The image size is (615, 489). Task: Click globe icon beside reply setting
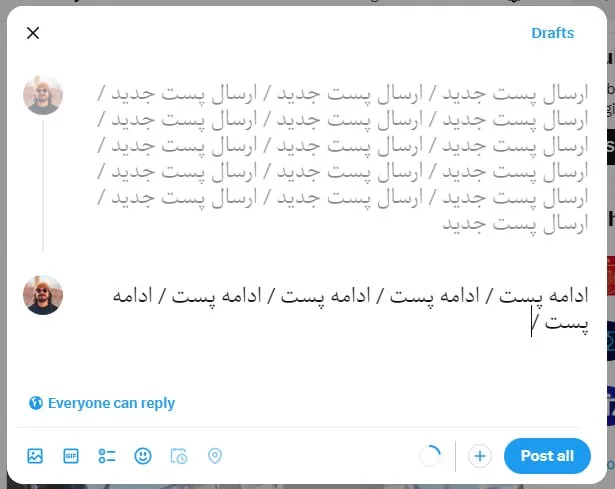click(36, 403)
